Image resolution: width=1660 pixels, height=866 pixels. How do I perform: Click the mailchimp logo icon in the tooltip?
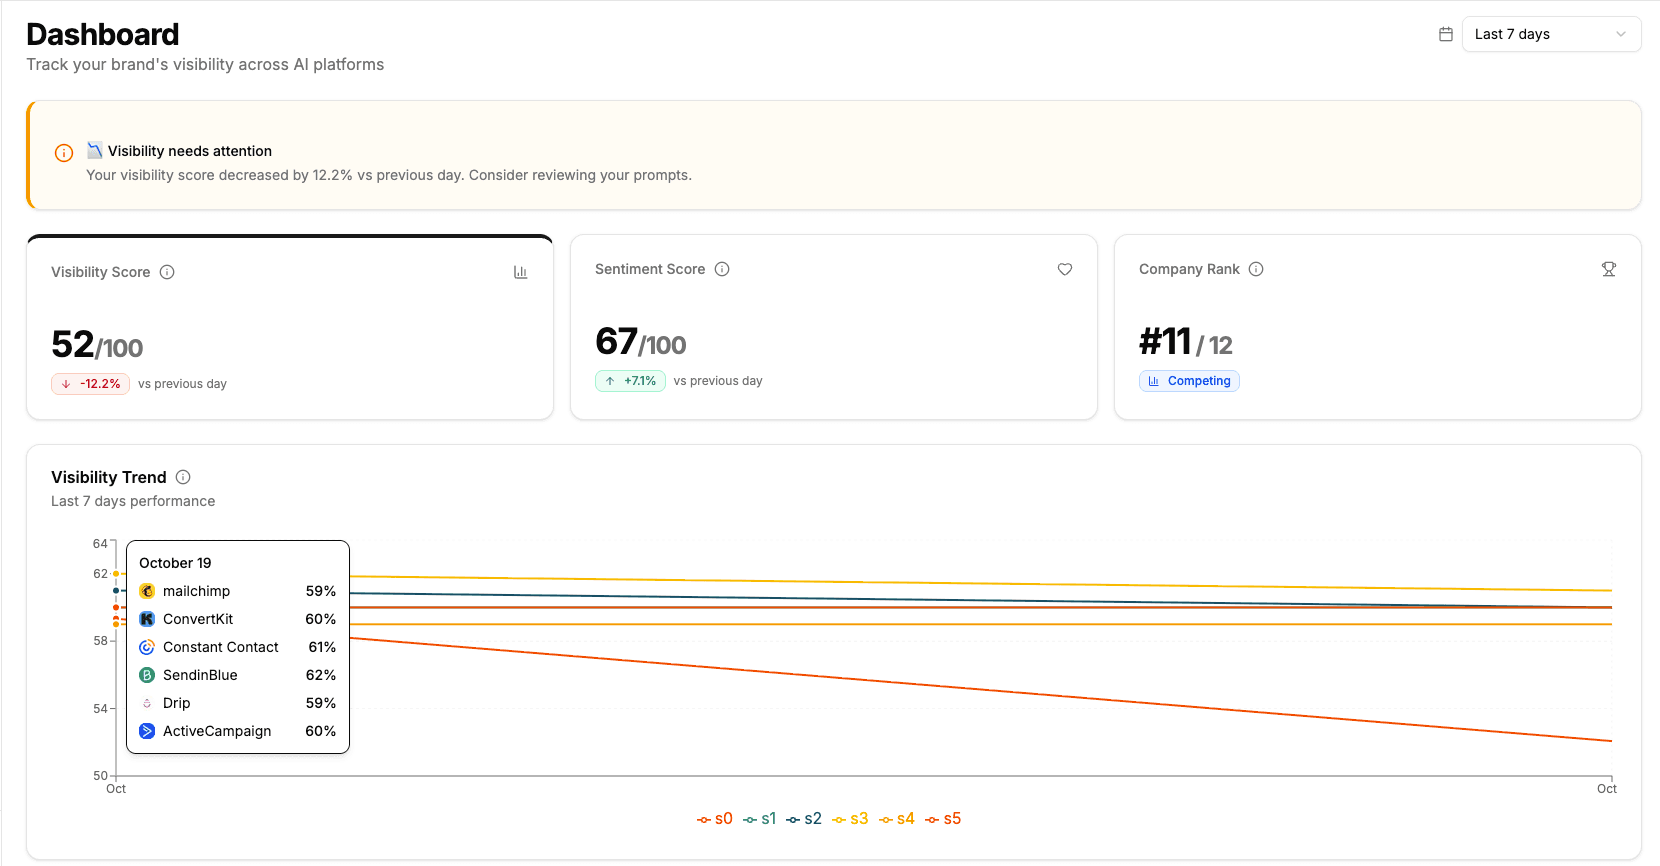coord(147,591)
